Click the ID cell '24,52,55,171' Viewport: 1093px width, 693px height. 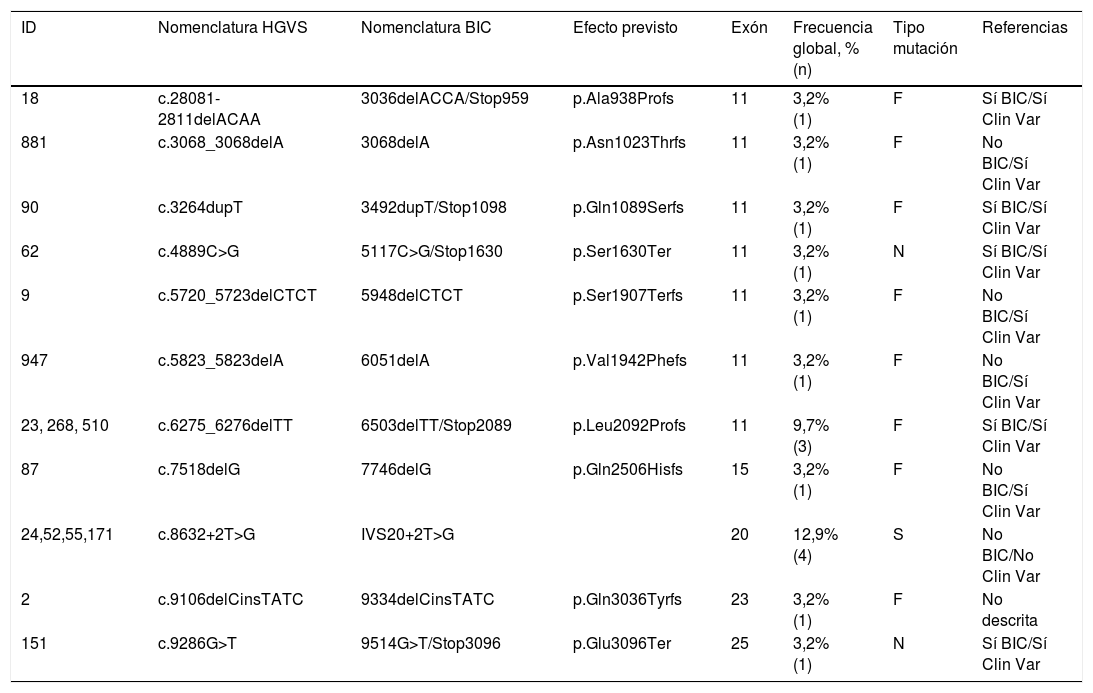click(x=67, y=535)
